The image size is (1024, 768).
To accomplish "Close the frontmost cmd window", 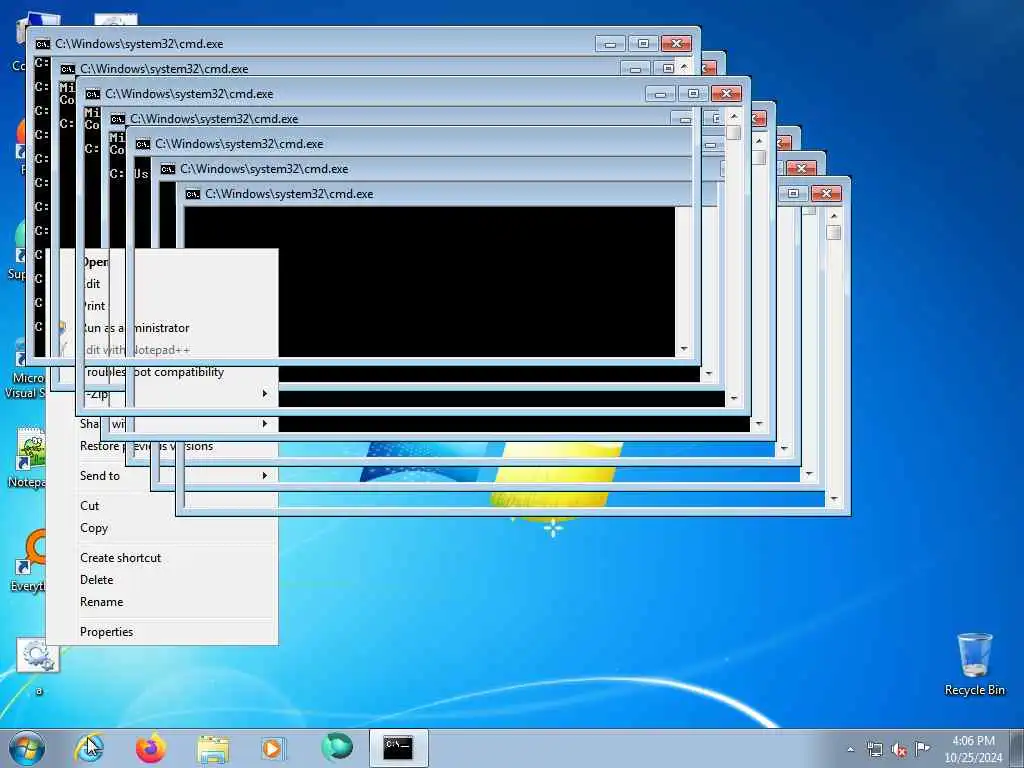I will click(677, 44).
